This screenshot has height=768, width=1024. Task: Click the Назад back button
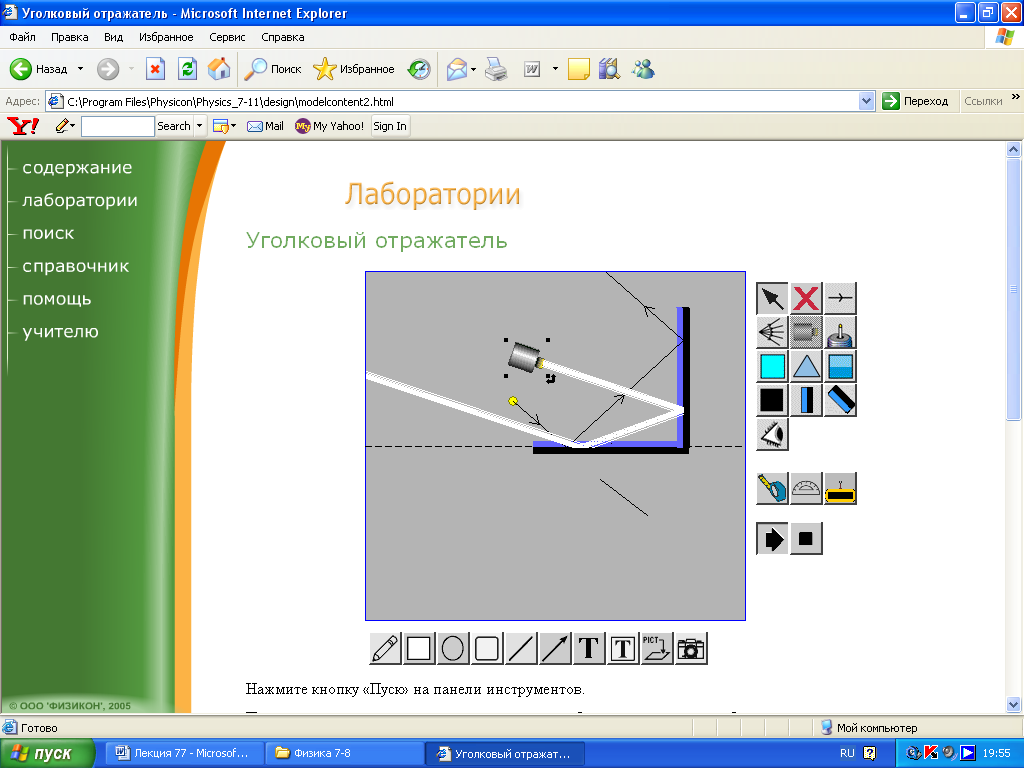39,69
